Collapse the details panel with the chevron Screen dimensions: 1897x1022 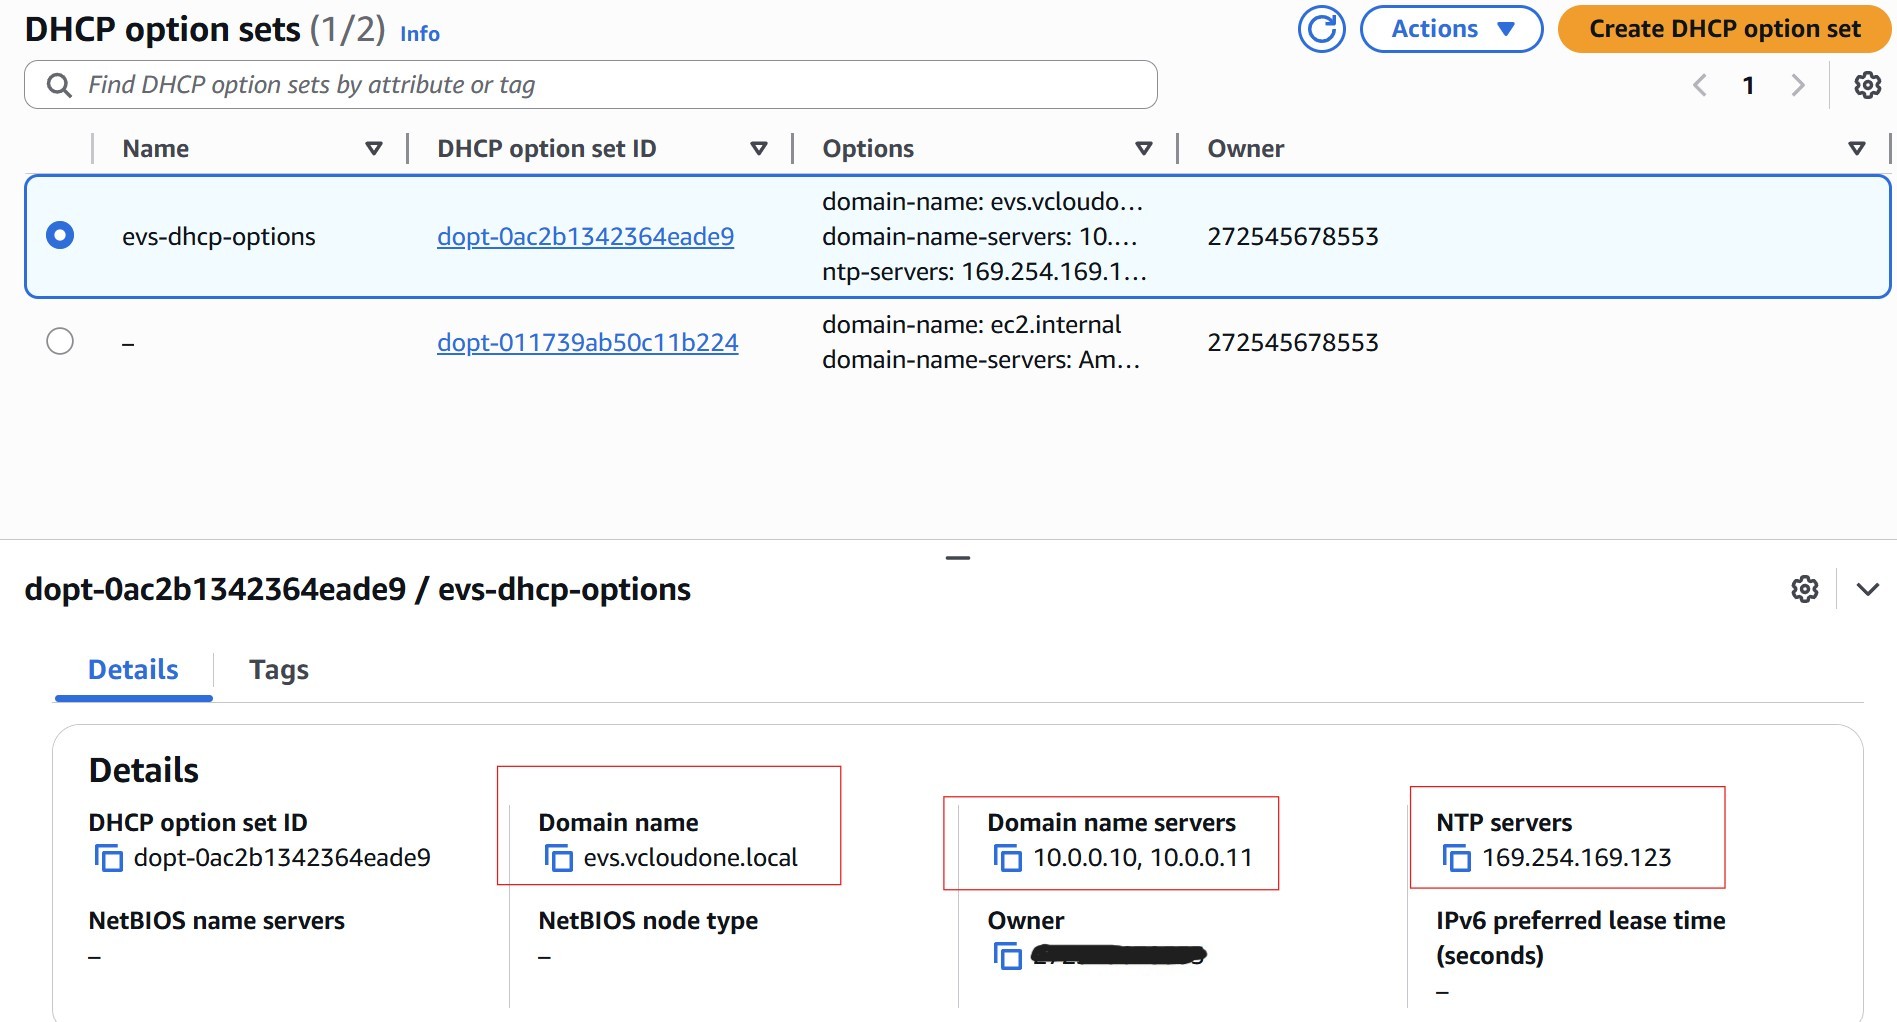pyautogui.click(x=1866, y=589)
